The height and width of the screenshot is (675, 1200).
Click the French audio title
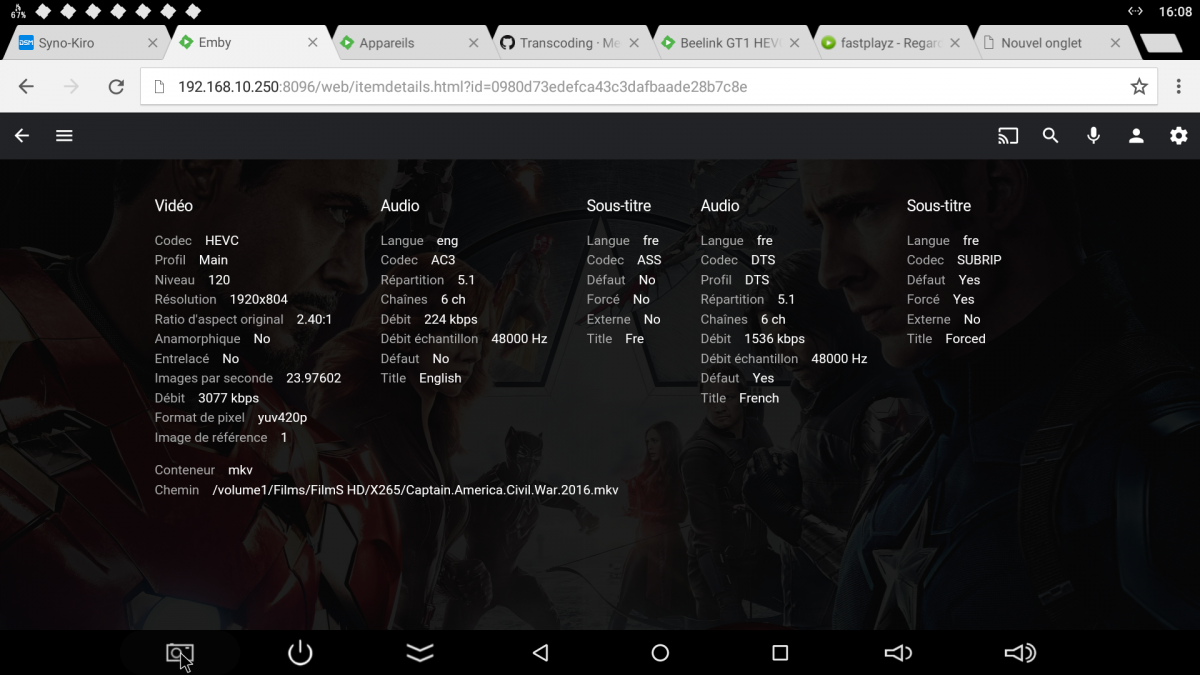(x=759, y=398)
